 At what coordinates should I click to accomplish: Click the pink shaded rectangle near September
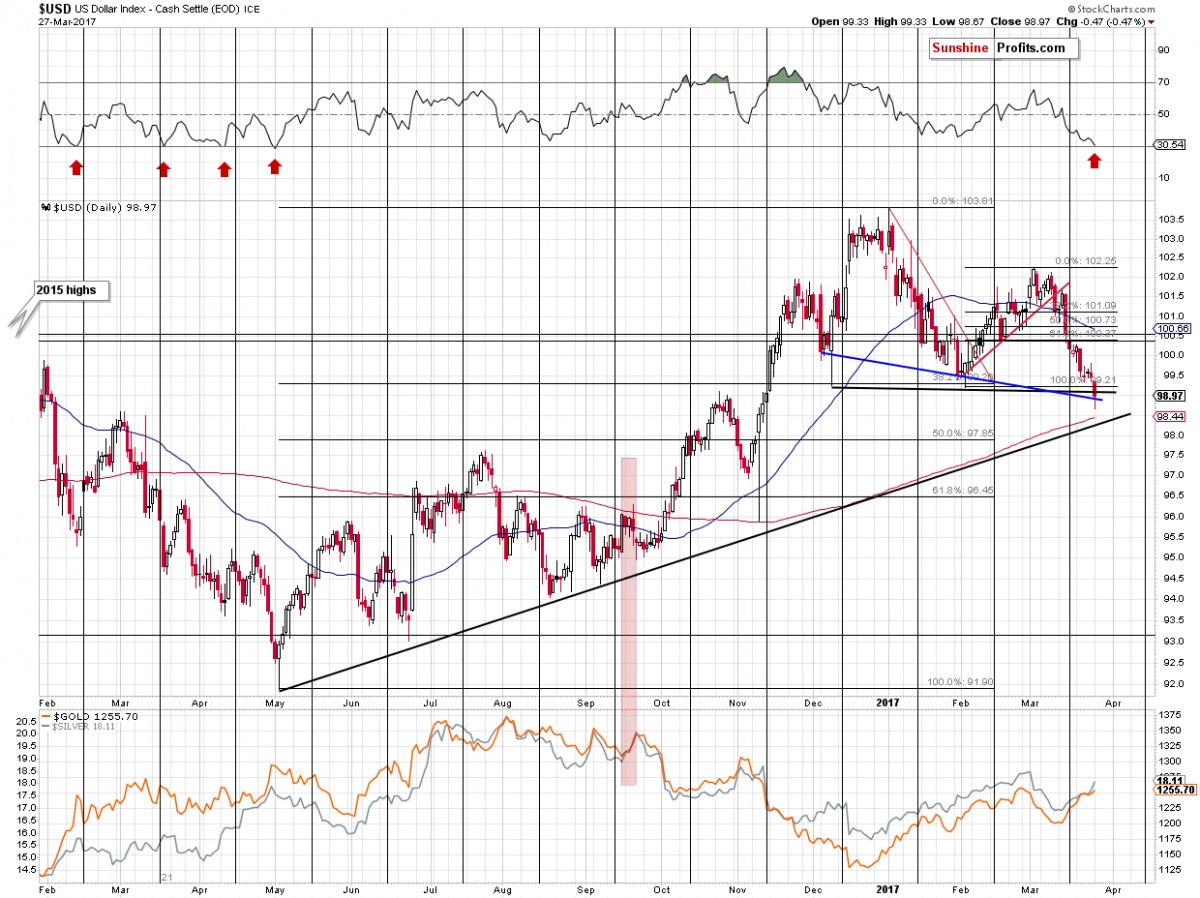(x=629, y=620)
